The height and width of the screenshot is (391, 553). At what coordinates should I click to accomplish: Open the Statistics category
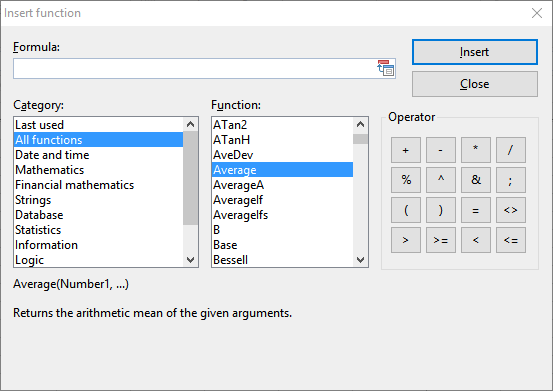(98, 230)
